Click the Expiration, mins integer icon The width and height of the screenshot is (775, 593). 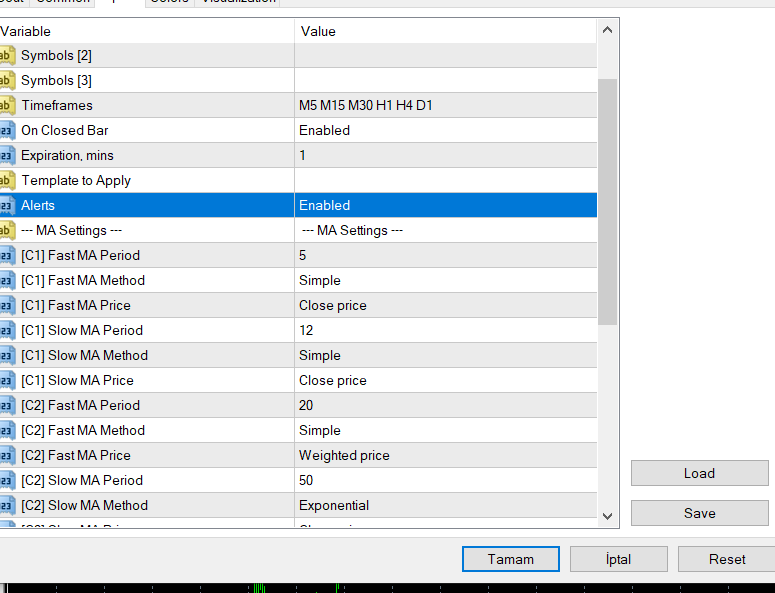point(7,155)
